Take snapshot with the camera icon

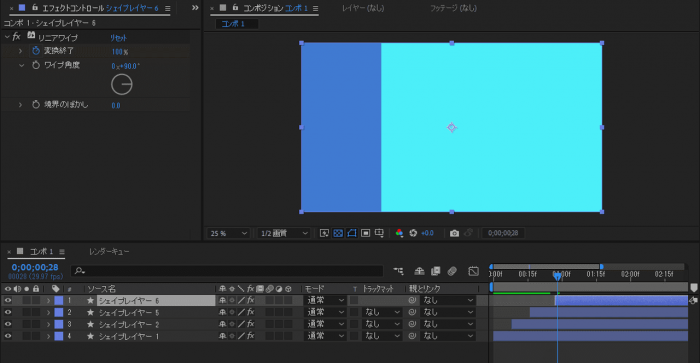pos(454,233)
